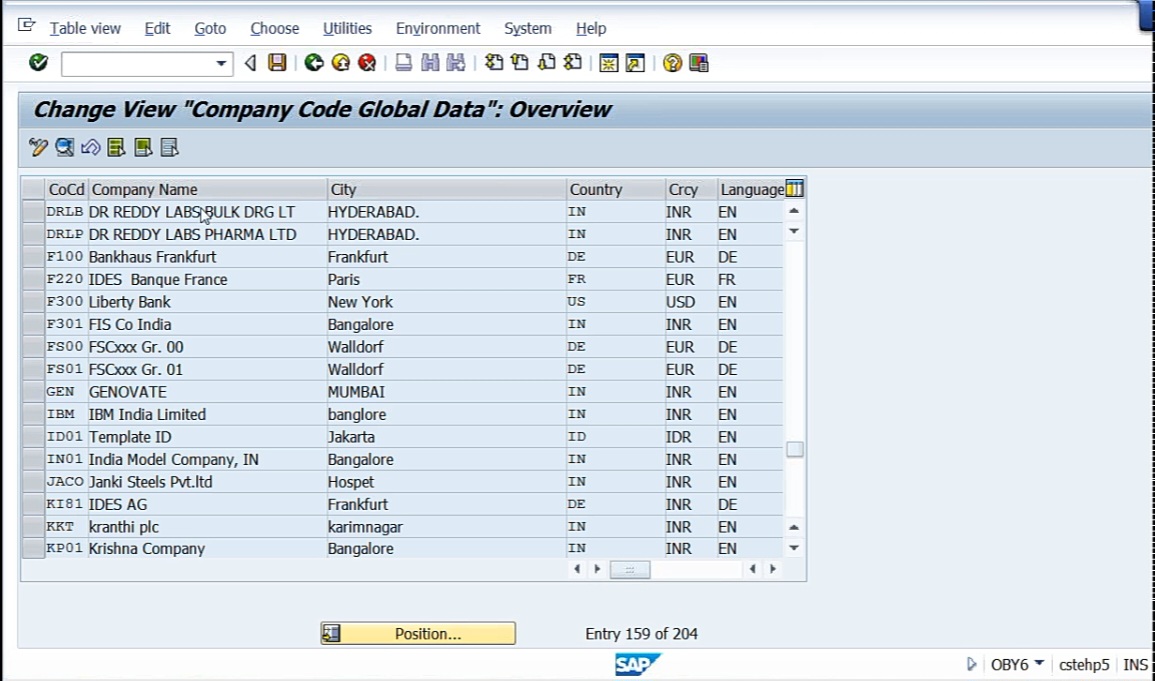
Task: Open the Help question mark icon
Action: 672,63
